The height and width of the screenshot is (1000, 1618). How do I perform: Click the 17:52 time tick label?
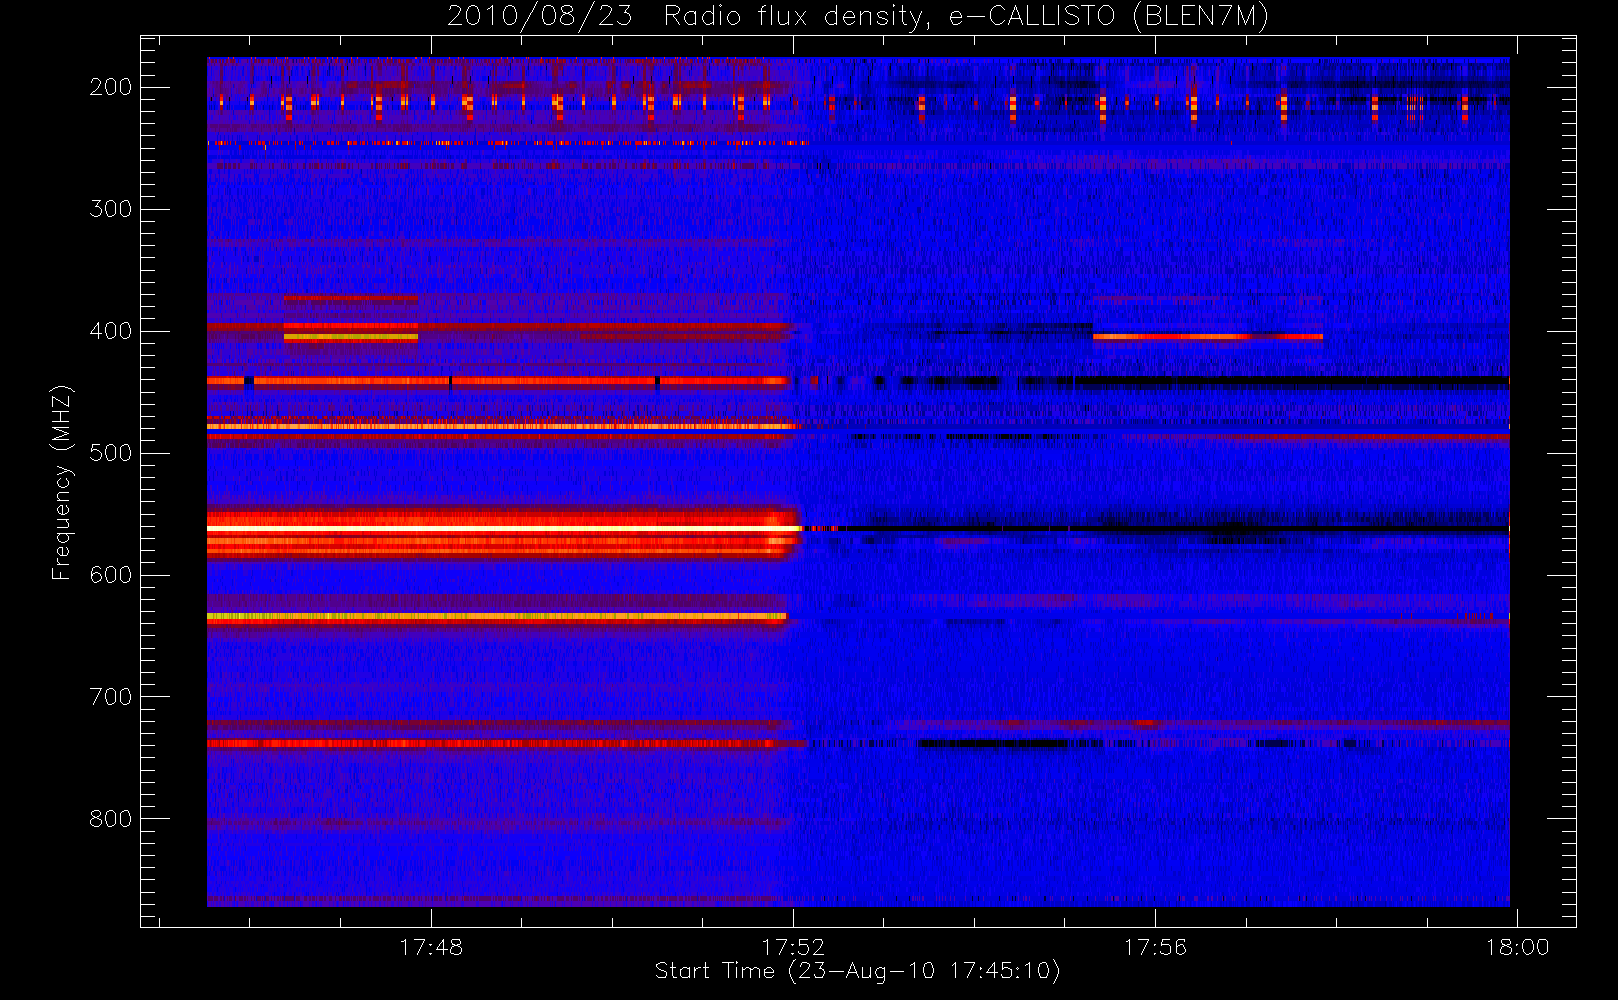click(x=793, y=947)
